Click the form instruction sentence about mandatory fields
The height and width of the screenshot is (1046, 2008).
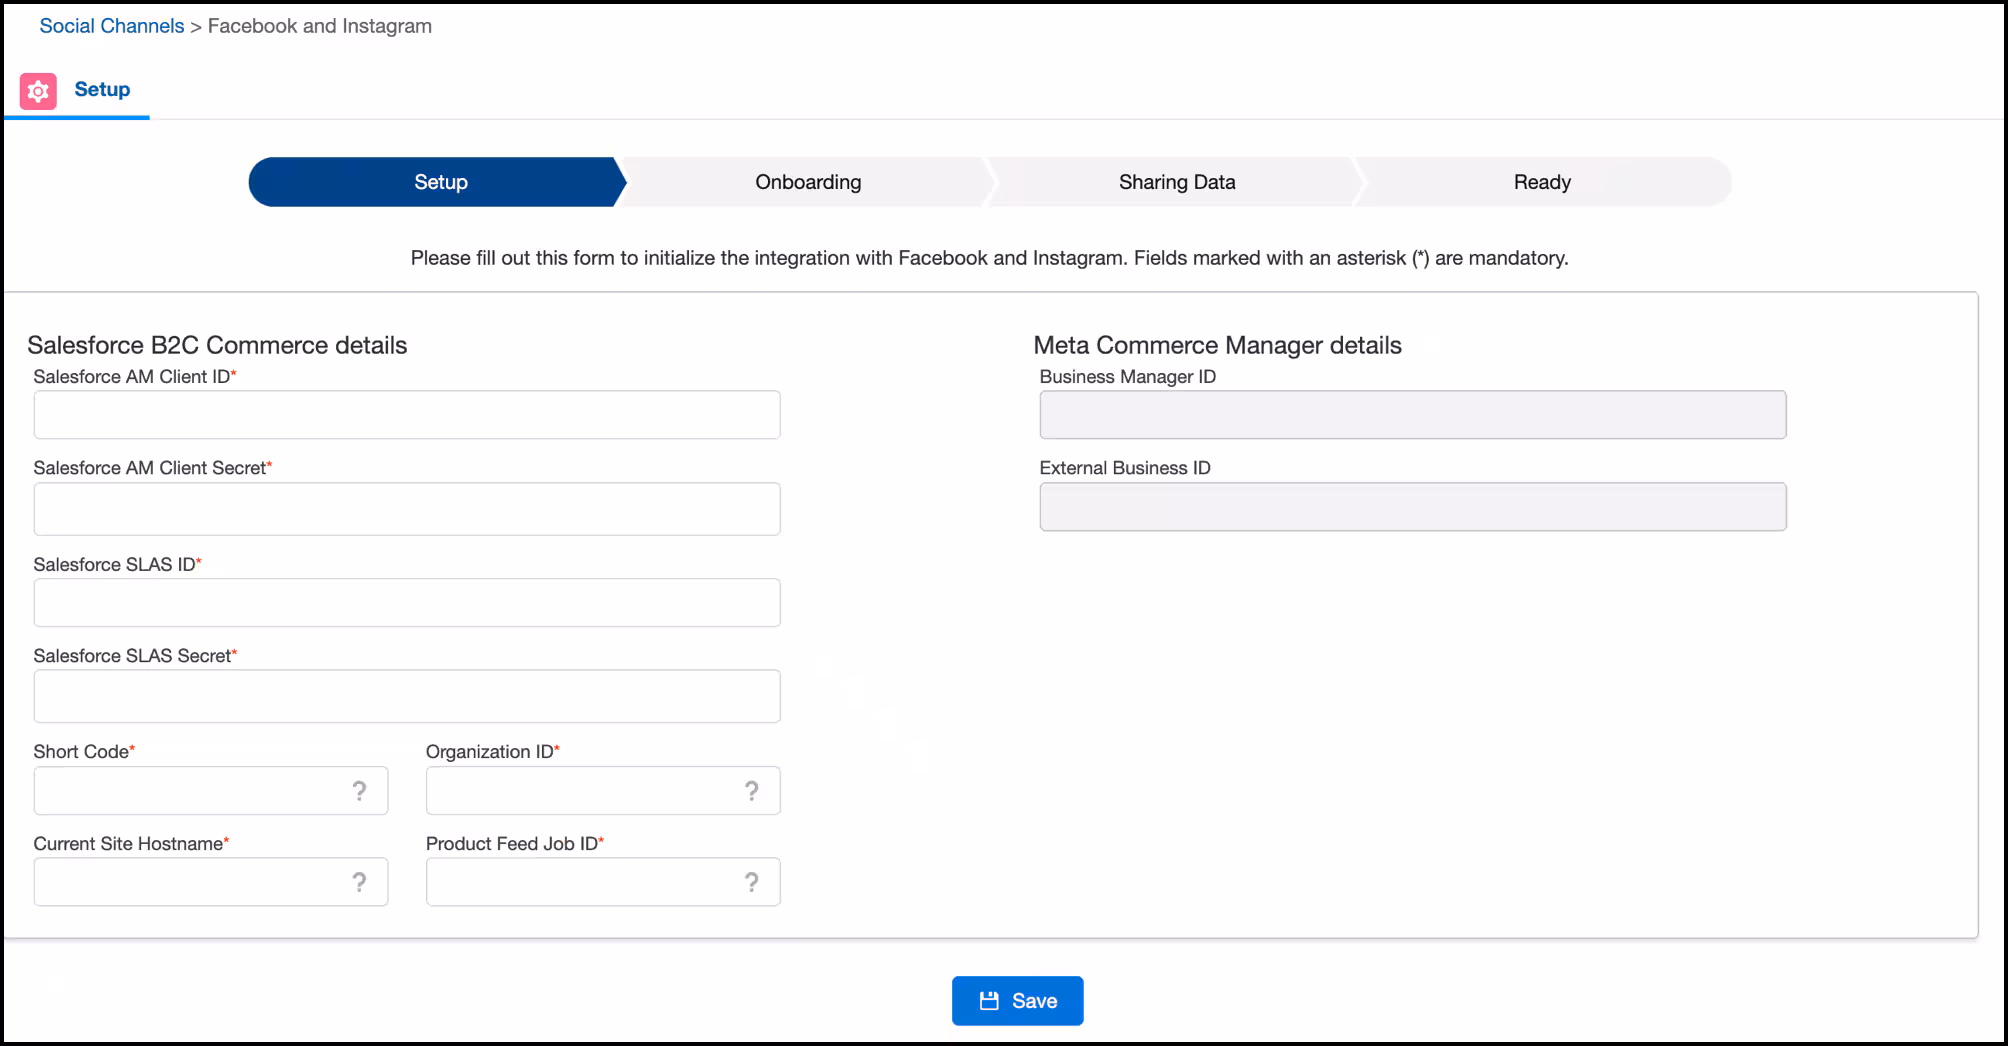989,258
